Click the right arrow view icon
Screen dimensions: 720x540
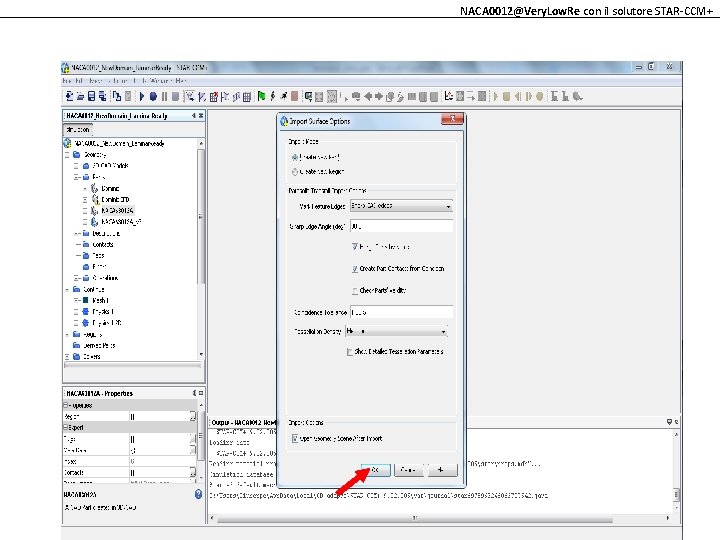(x=379, y=96)
